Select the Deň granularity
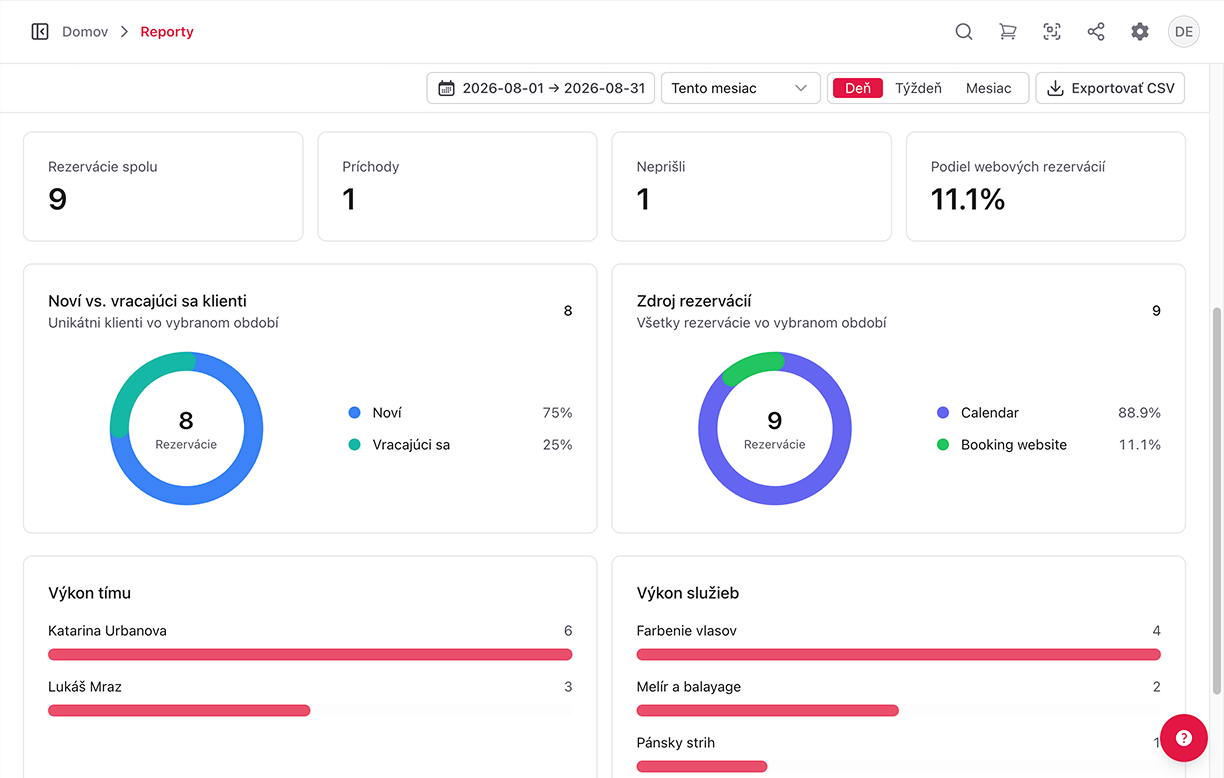The image size is (1224, 778). [x=858, y=88]
